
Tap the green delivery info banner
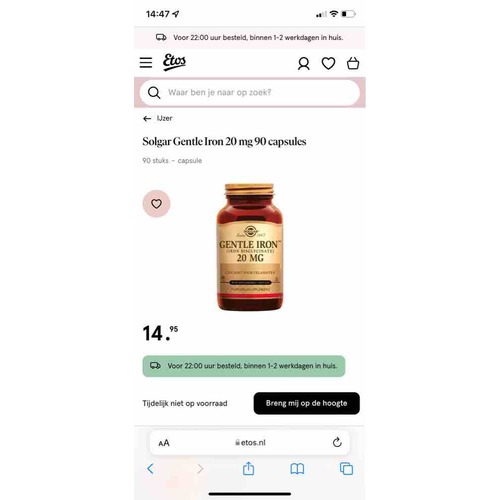244,366
